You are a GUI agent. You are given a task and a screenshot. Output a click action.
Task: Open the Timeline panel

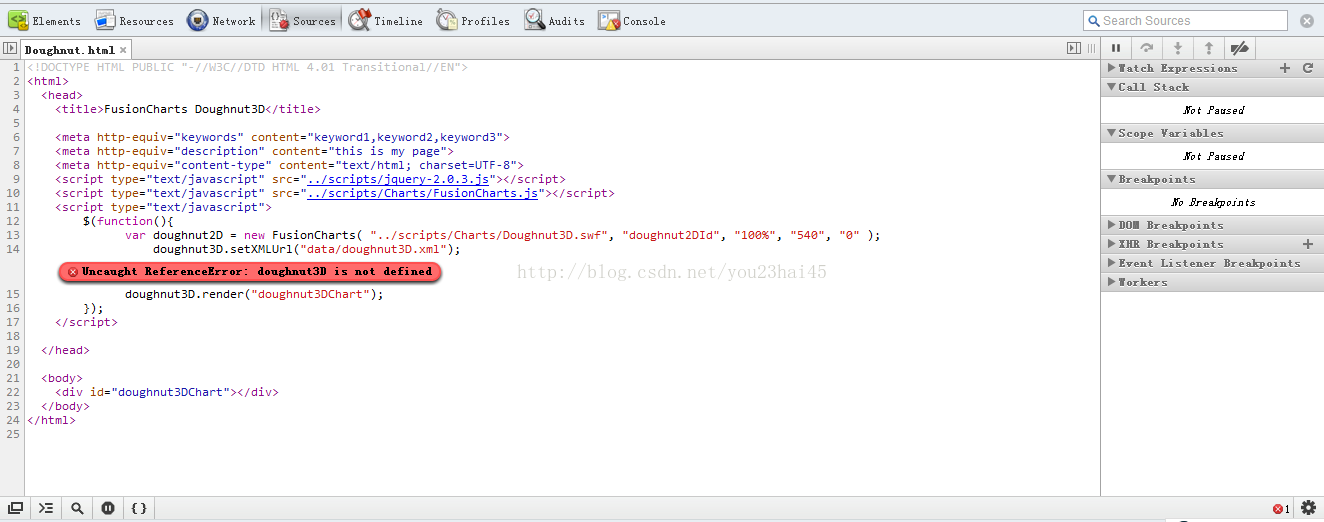[387, 20]
